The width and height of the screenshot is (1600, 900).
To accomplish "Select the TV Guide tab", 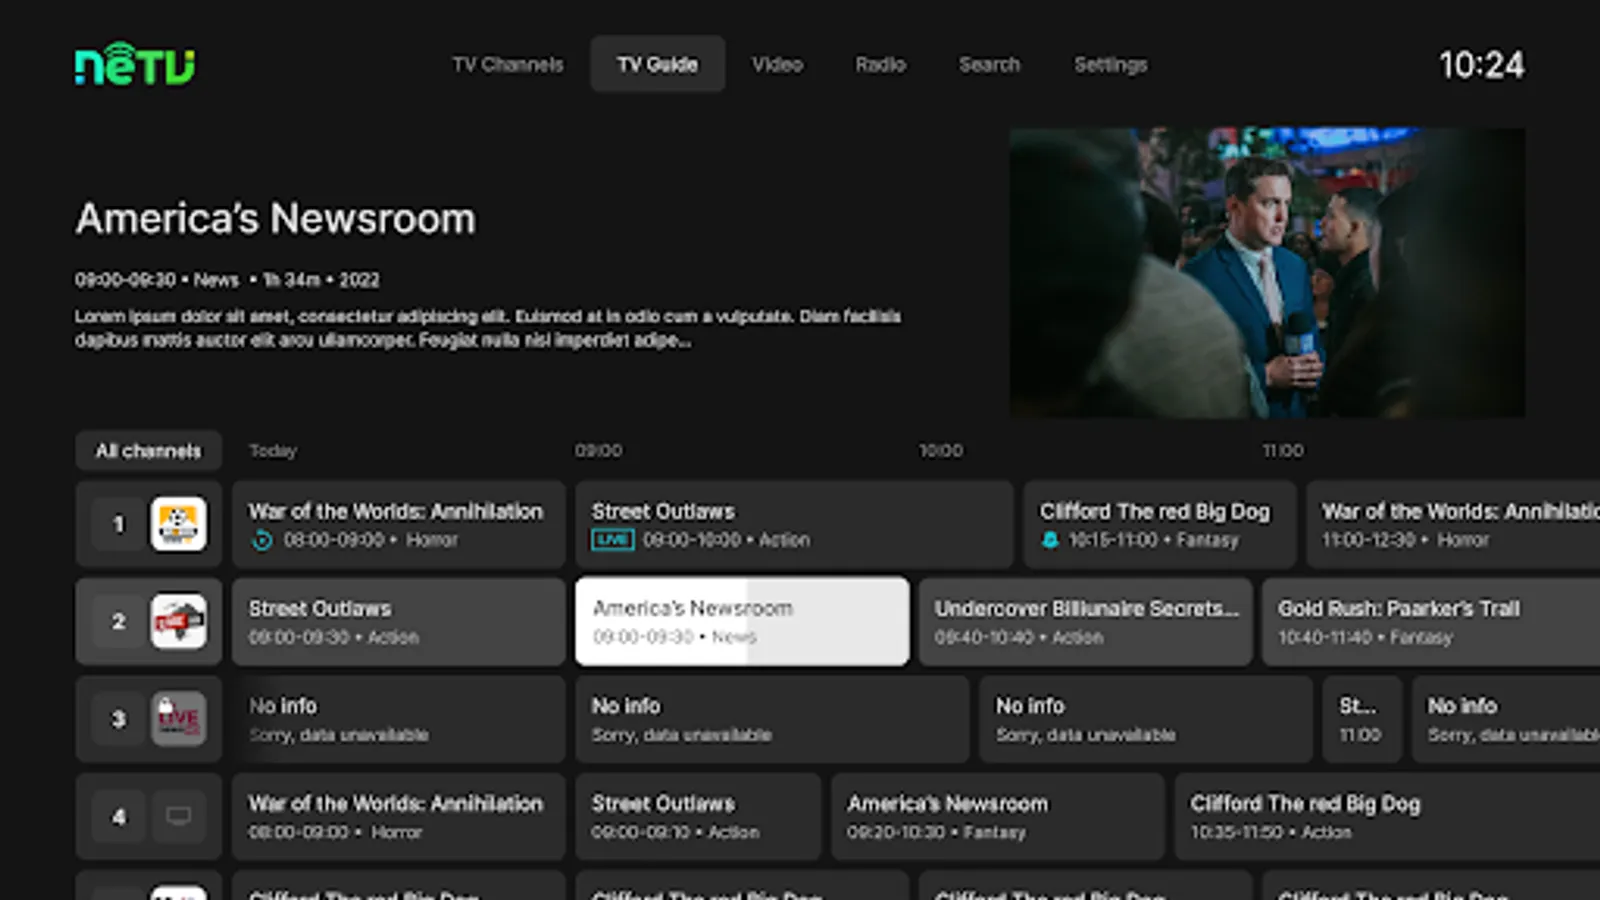I will tap(657, 64).
